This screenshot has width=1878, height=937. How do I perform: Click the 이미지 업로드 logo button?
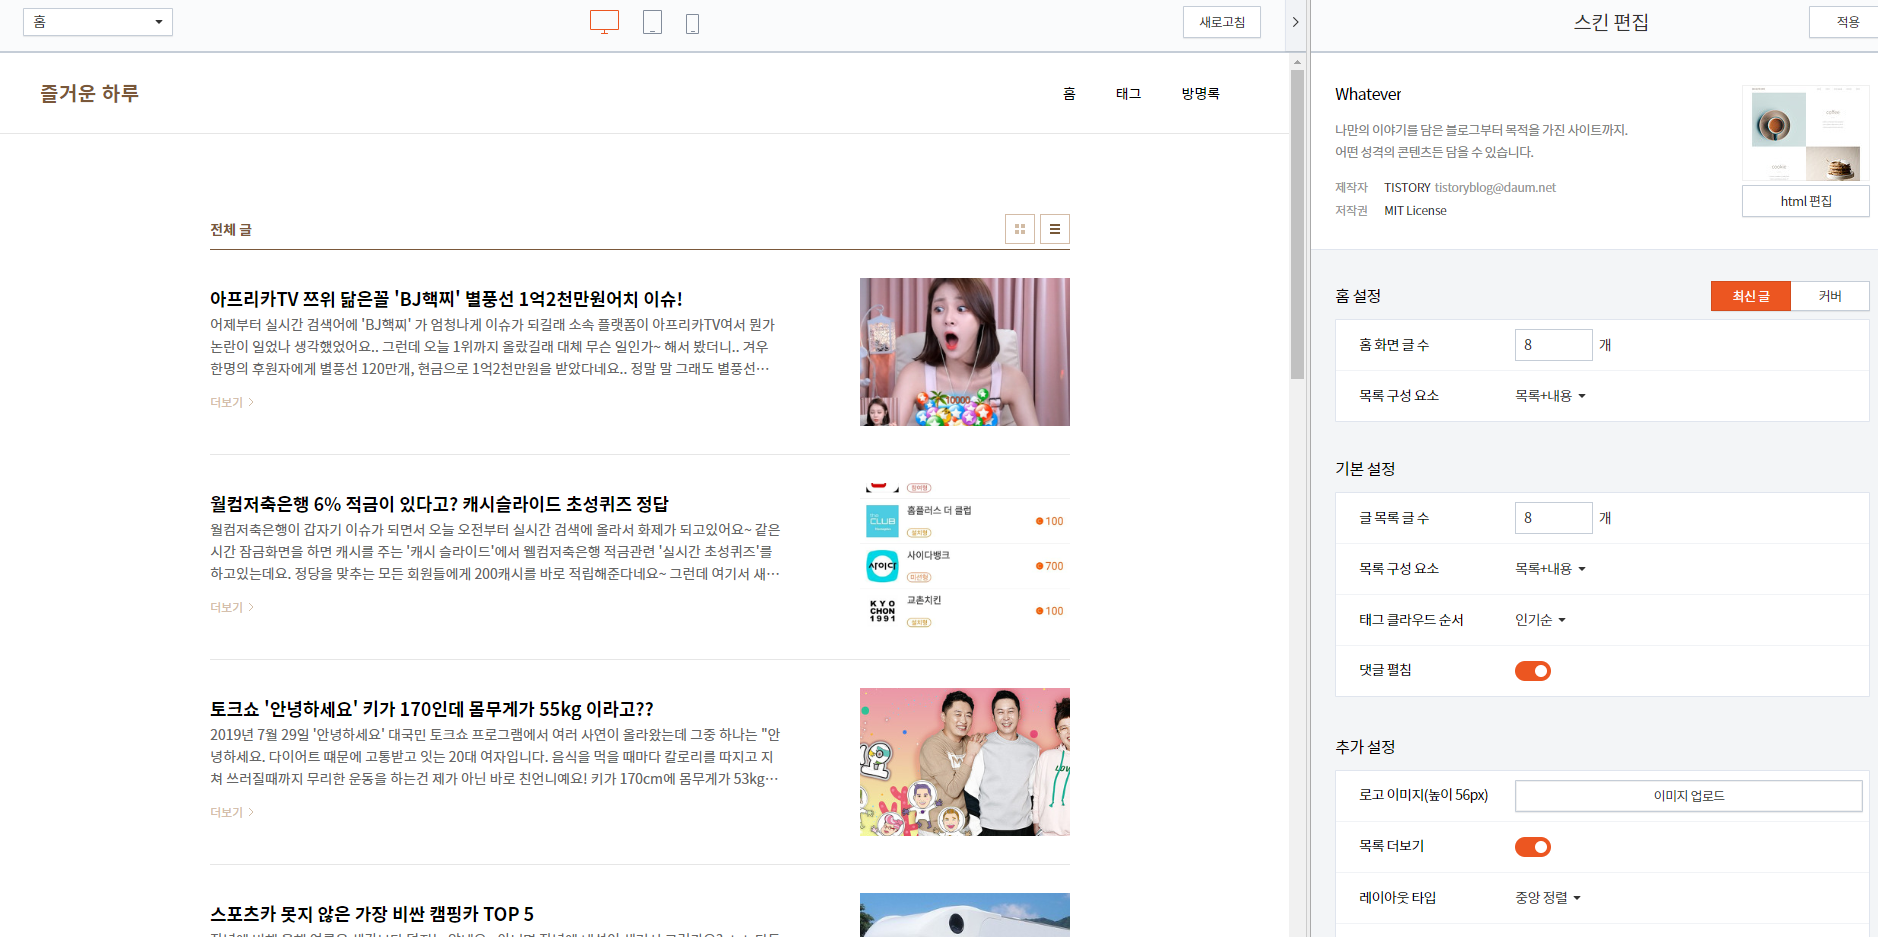click(x=1688, y=796)
